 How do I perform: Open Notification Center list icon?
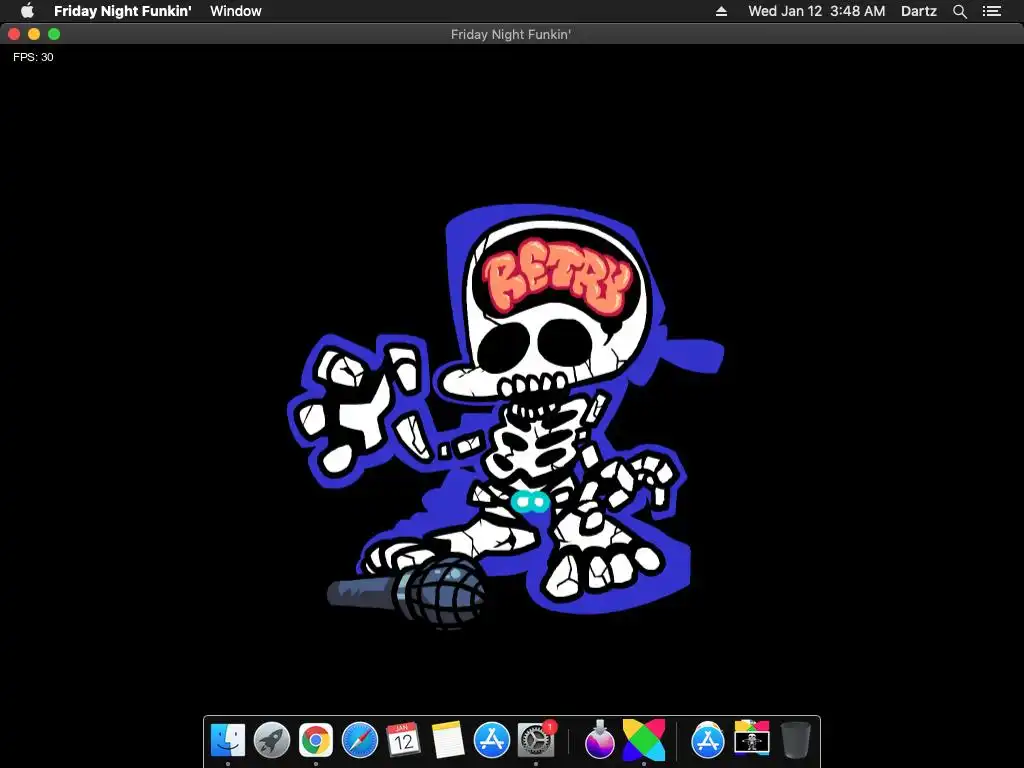point(991,11)
